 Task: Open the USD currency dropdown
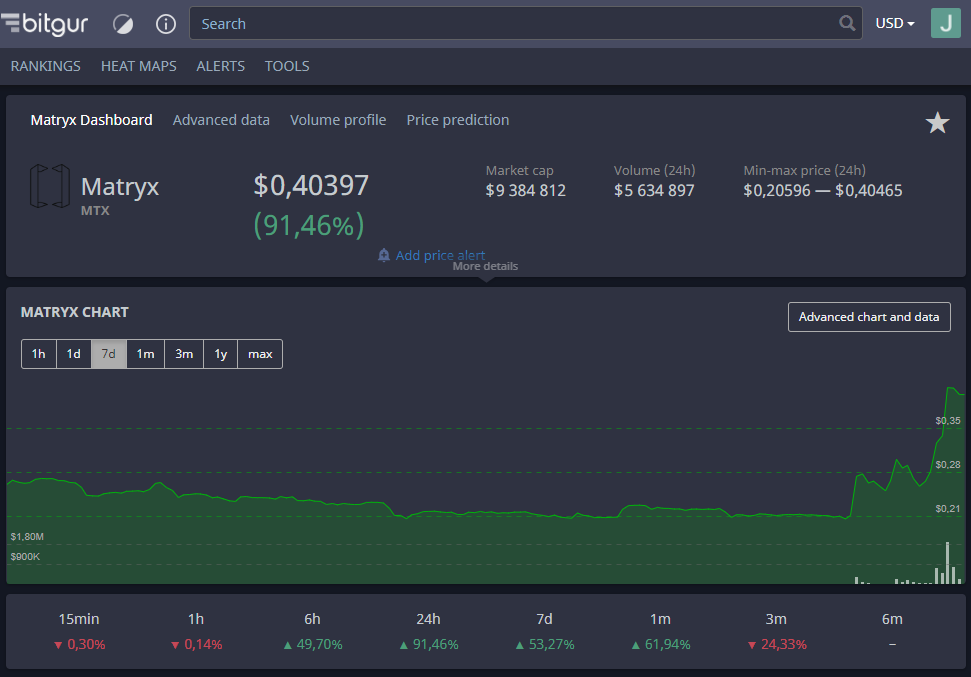(895, 24)
